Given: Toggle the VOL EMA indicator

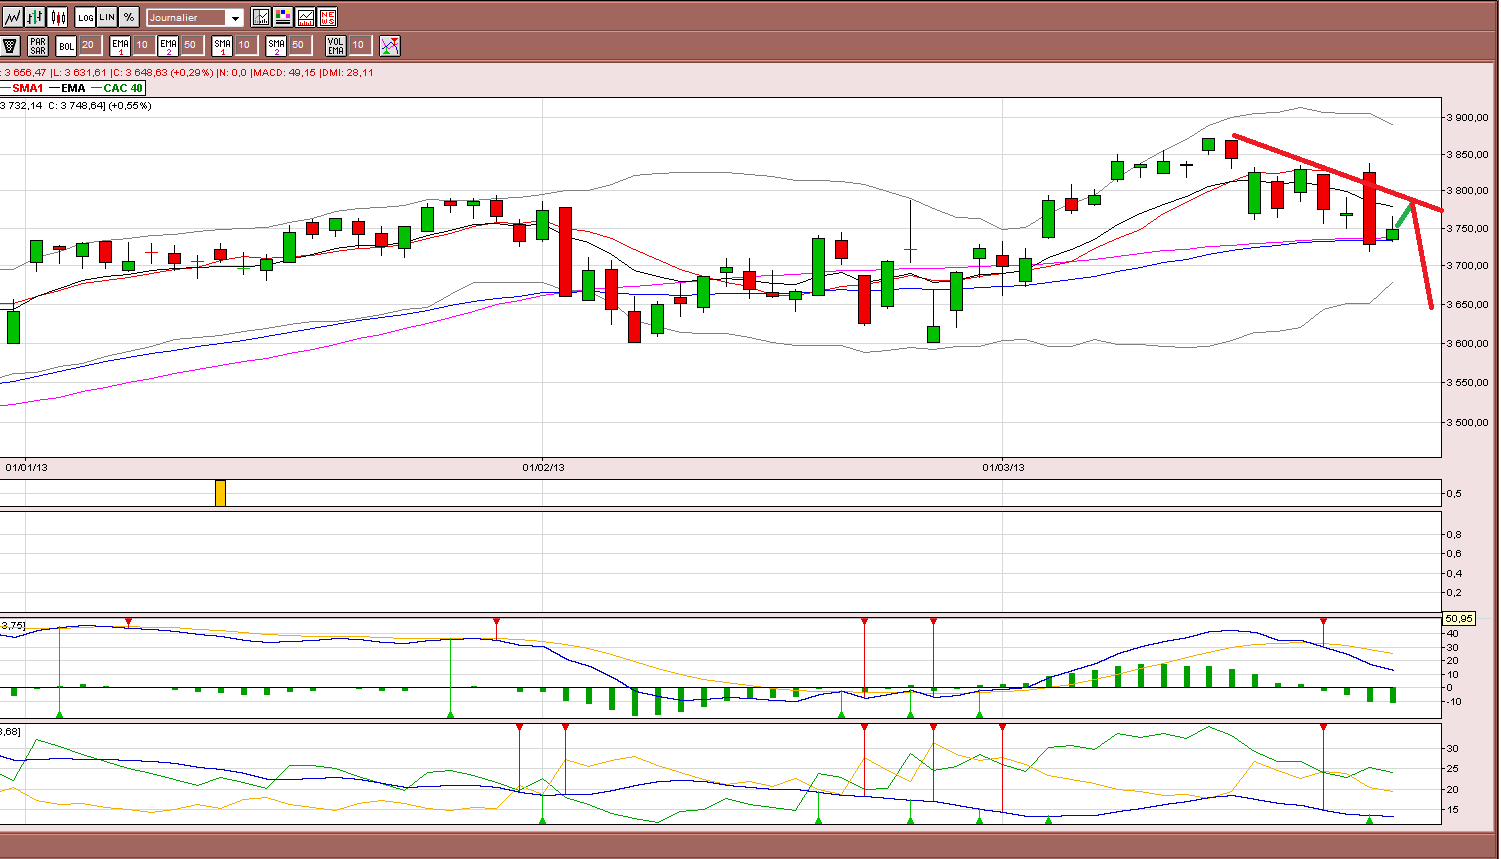Looking at the screenshot, I should pyautogui.click(x=336, y=45).
